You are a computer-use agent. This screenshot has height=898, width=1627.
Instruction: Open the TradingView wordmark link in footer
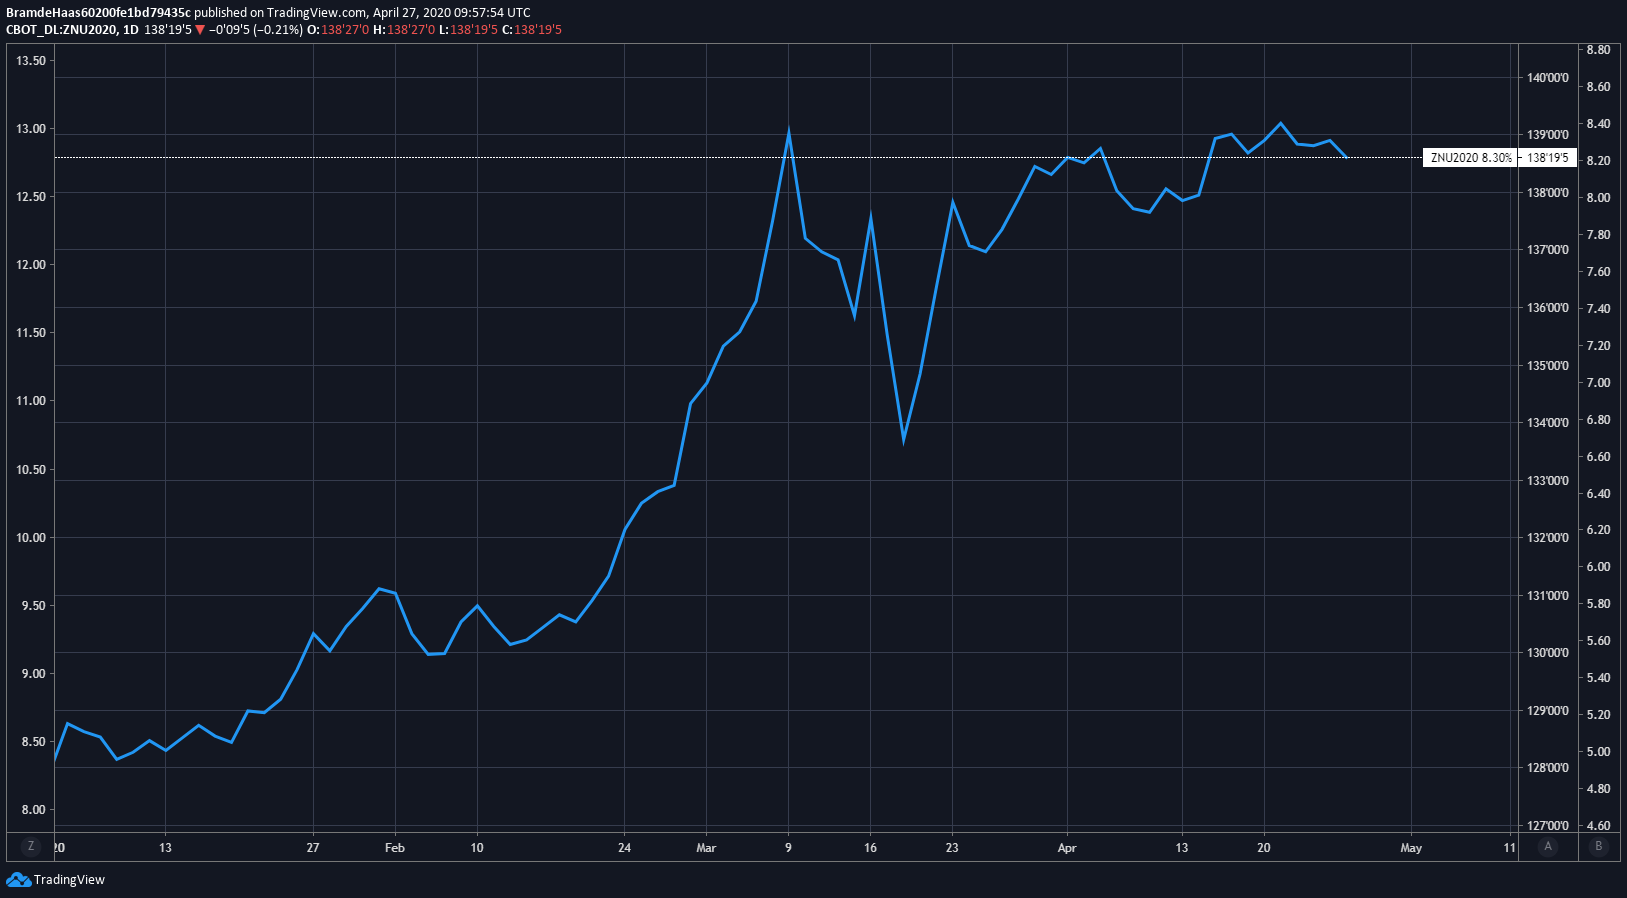pyautogui.click(x=69, y=880)
